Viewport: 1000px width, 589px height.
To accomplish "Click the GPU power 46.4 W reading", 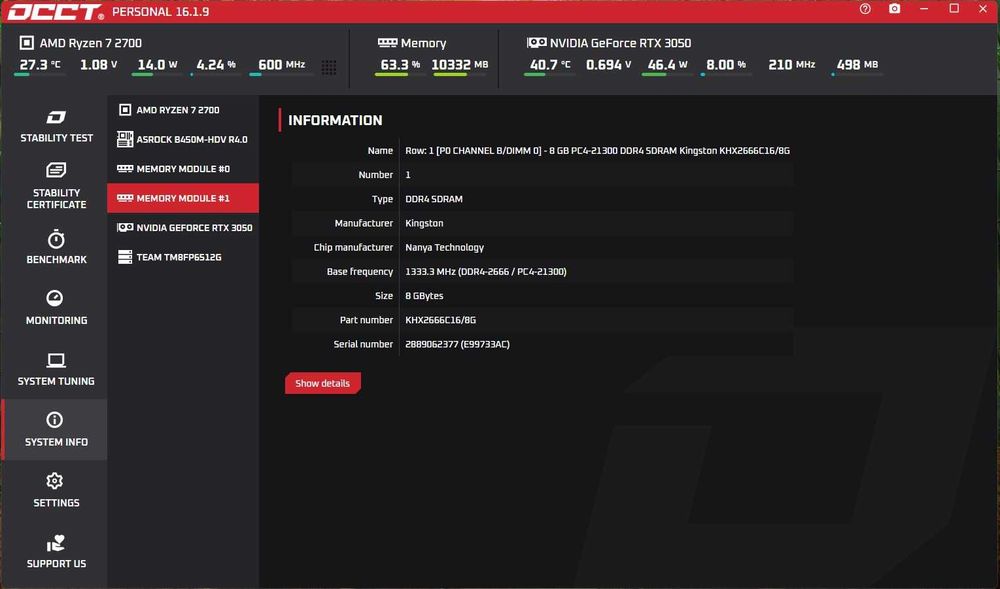I will [x=667, y=64].
